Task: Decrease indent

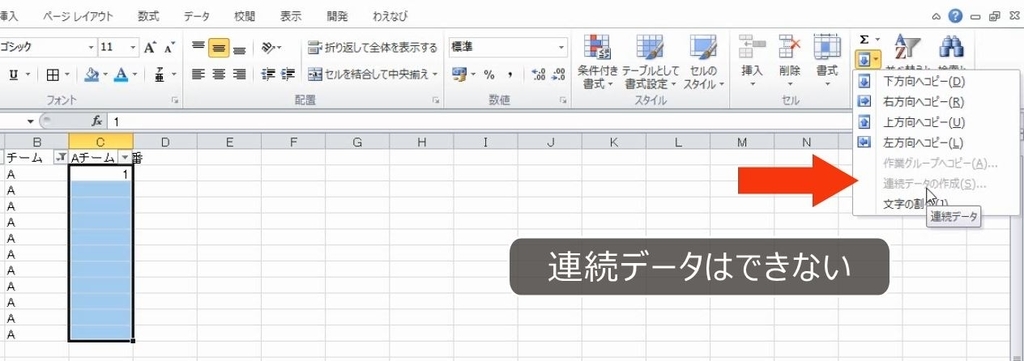Action: coord(267,75)
